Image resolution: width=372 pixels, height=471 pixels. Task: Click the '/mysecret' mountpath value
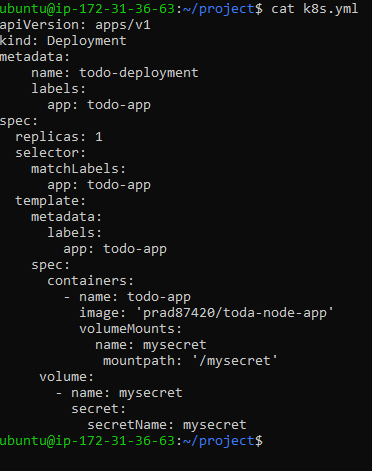pyautogui.click(x=235, y=361)
